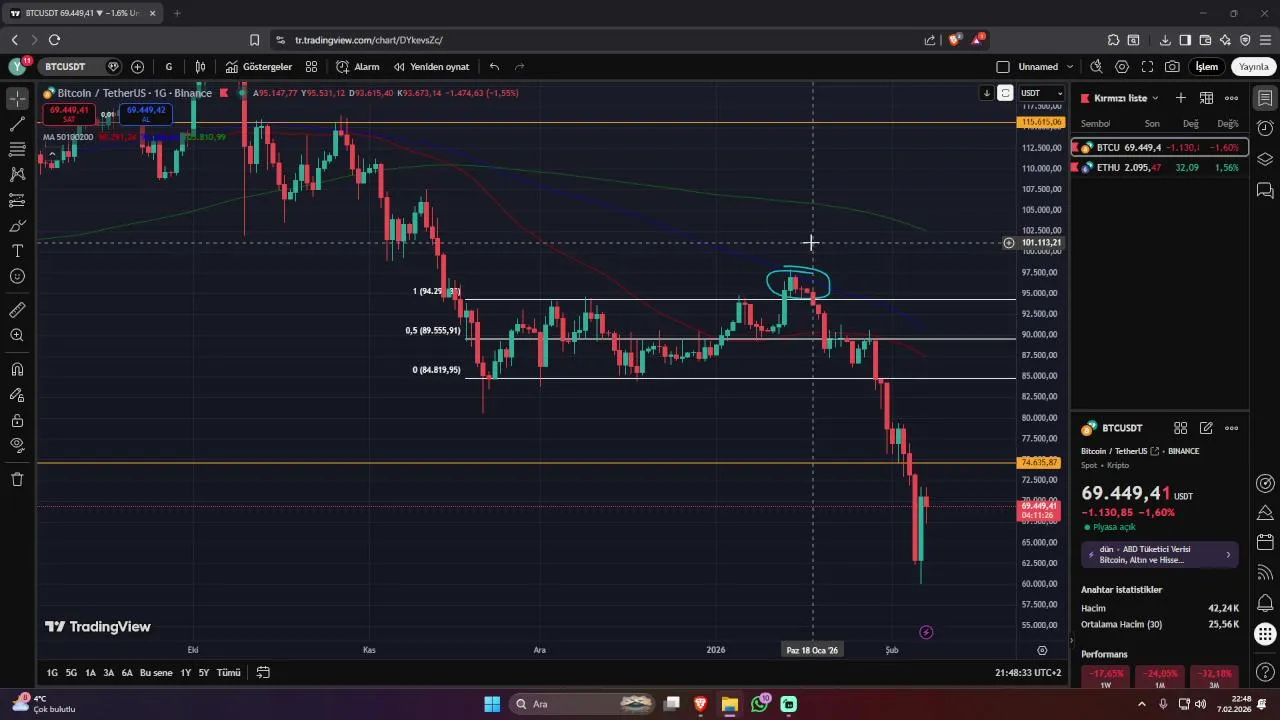Click the AL buy button 69.449,42
The height and width of the screenshot is (720, 1280).
pyautogui.click(x=146, y=114)
